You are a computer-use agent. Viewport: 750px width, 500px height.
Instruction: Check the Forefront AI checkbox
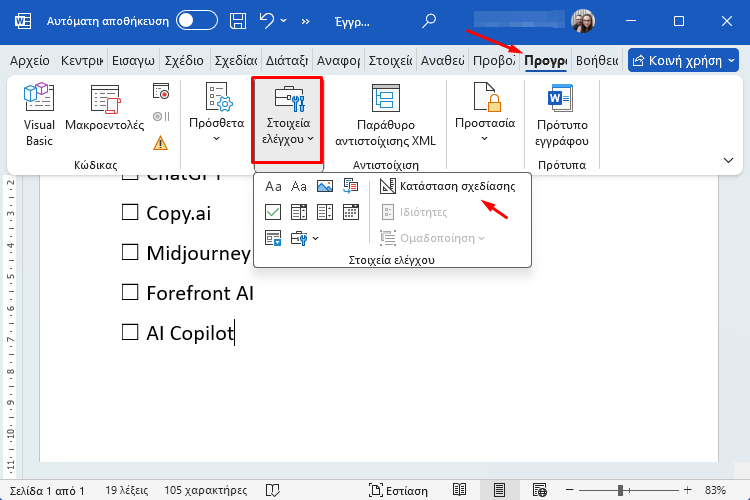130,292
